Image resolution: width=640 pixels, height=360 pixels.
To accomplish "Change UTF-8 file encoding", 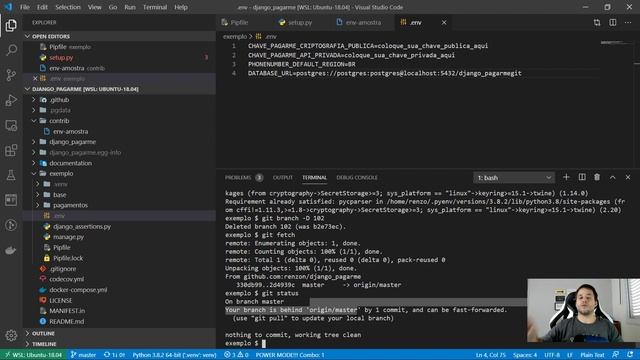I will tap(552, 355).
